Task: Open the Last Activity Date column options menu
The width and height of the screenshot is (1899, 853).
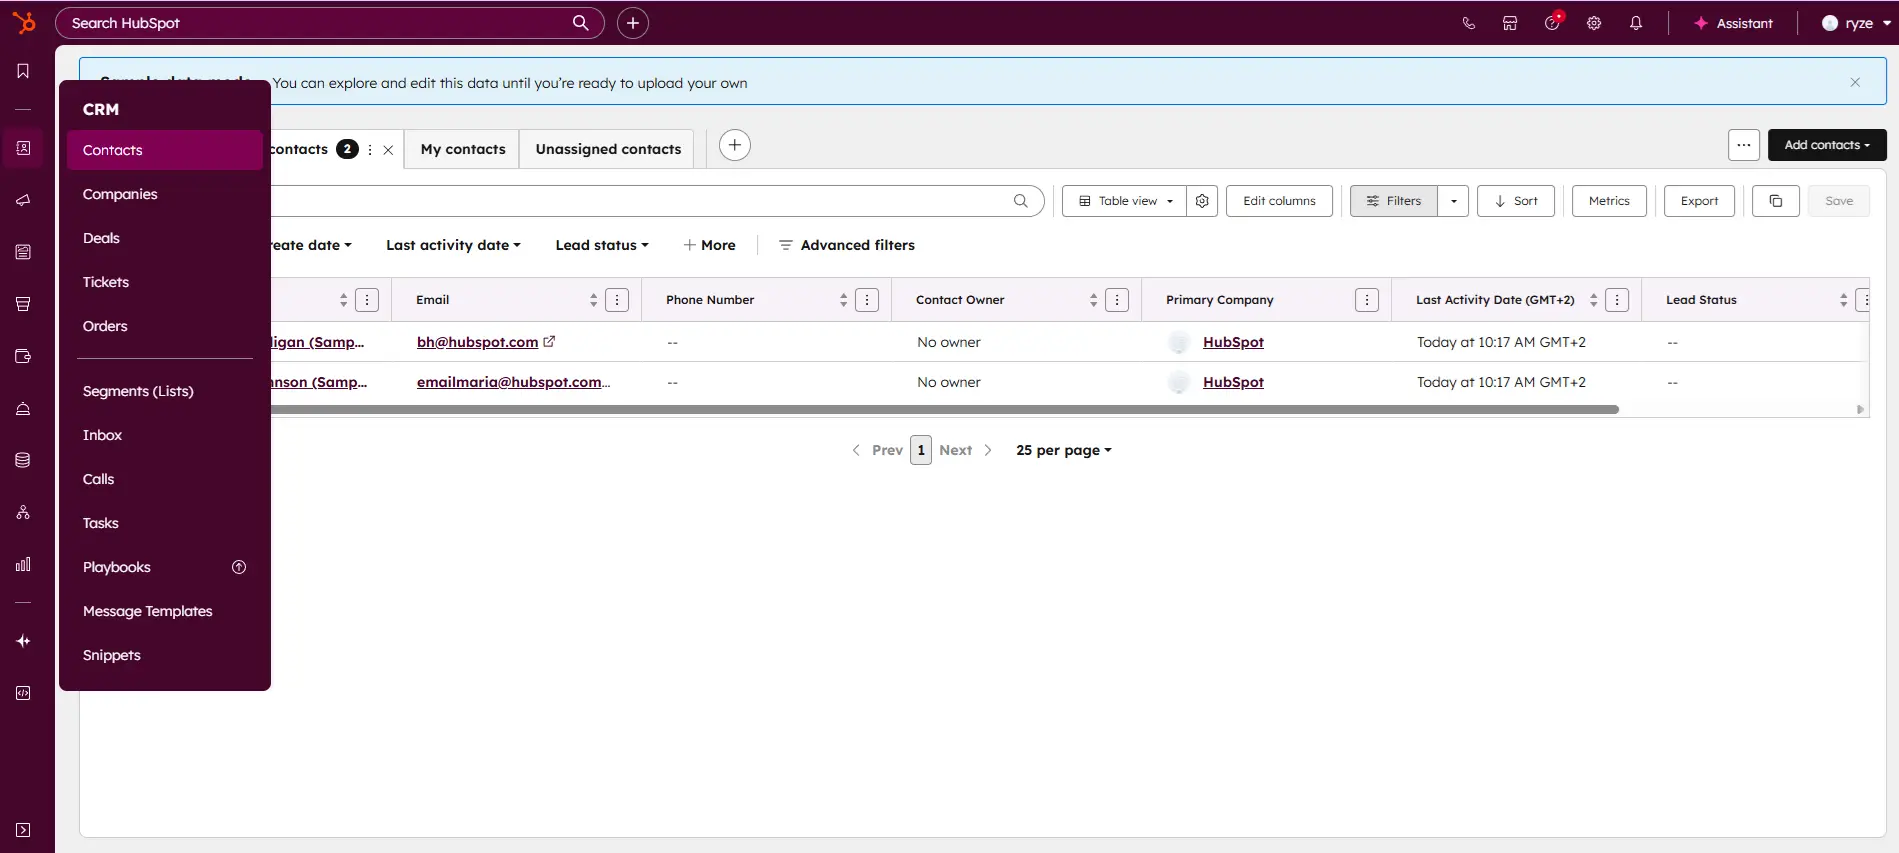Action: (x=1617, y=300)
